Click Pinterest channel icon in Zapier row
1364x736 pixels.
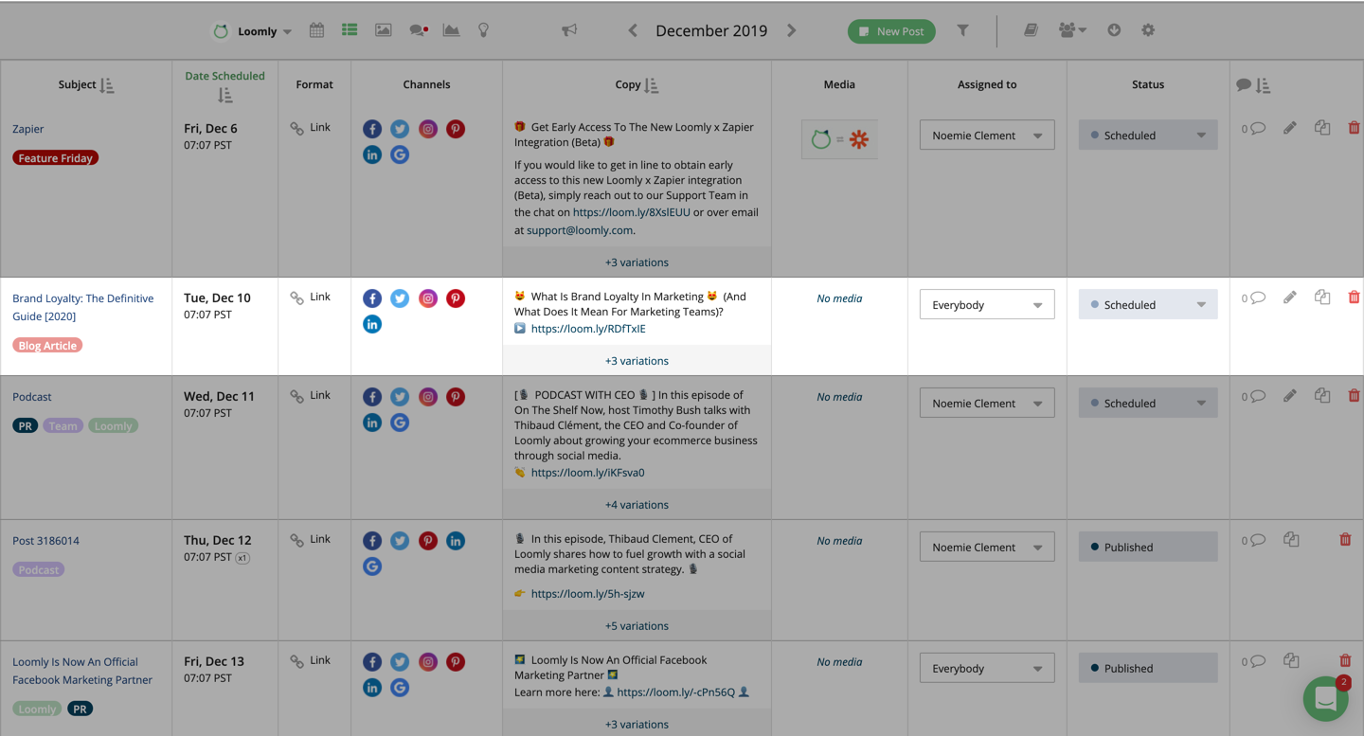pyautogui.click(x=455, y=129)
